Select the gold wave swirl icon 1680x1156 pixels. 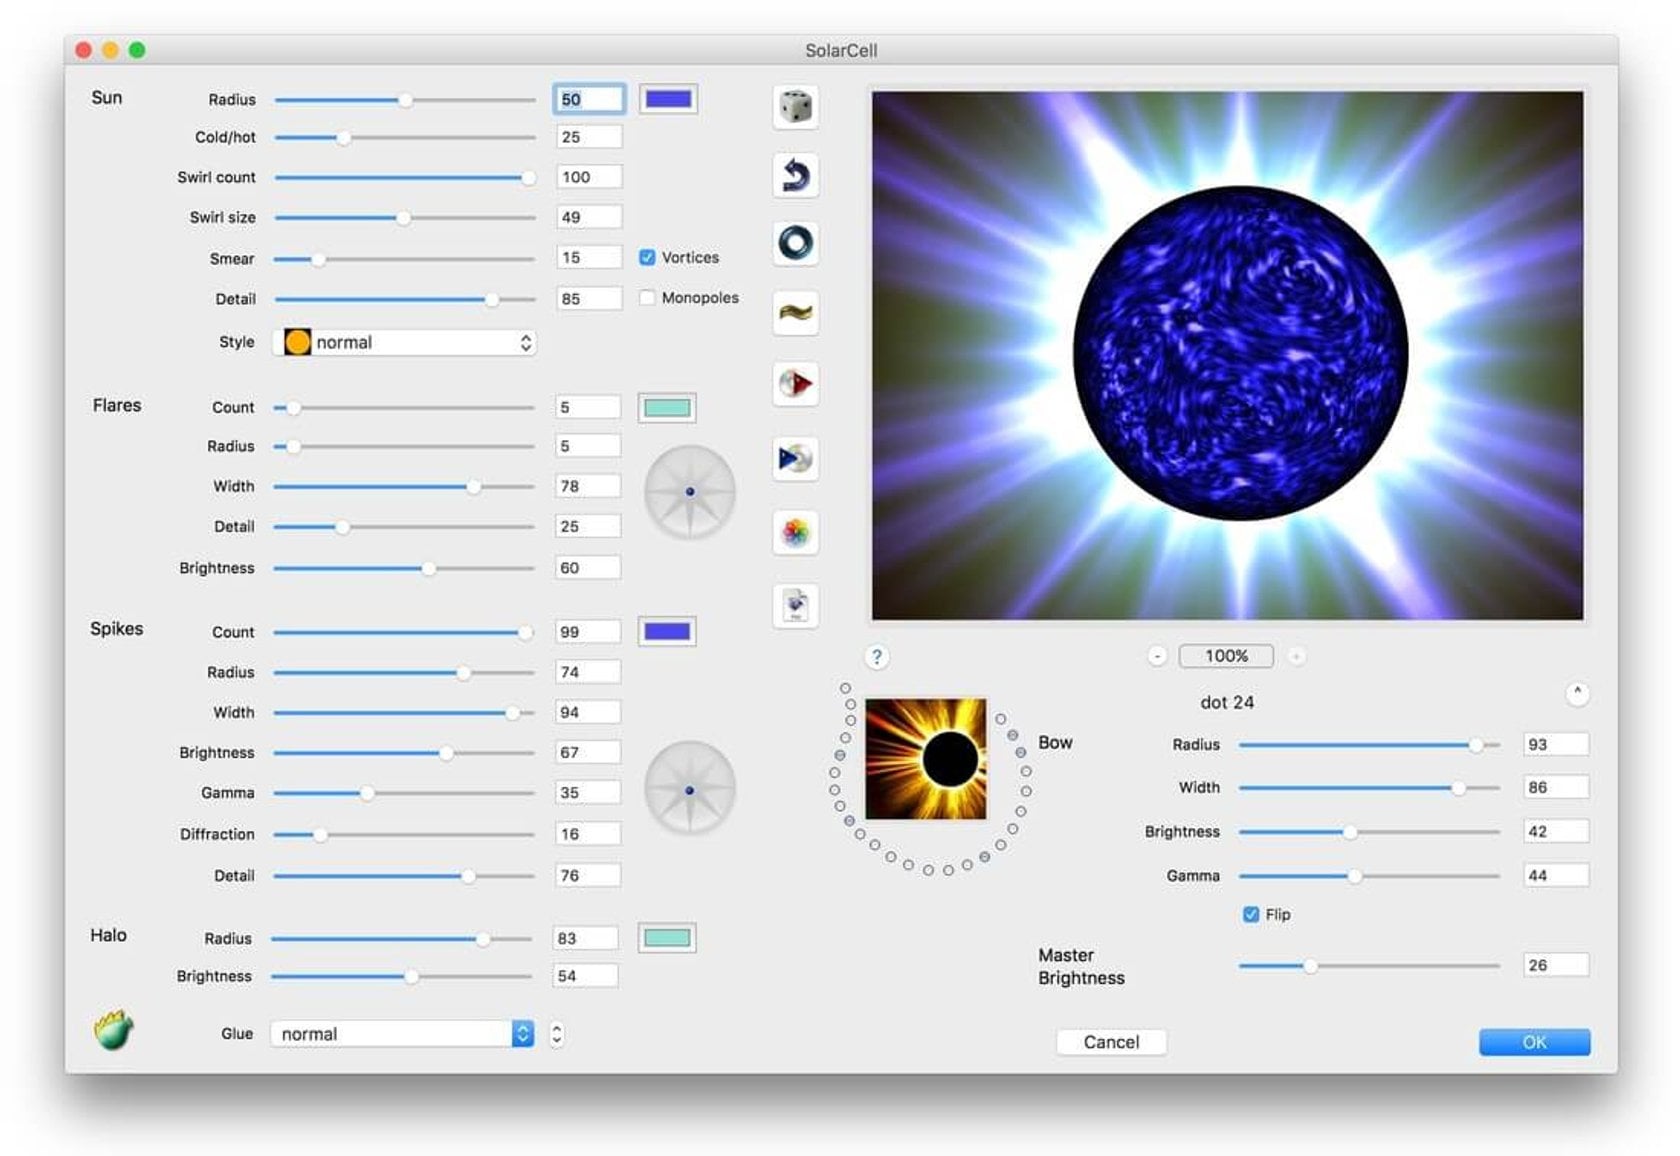click(x=795, y=313)
